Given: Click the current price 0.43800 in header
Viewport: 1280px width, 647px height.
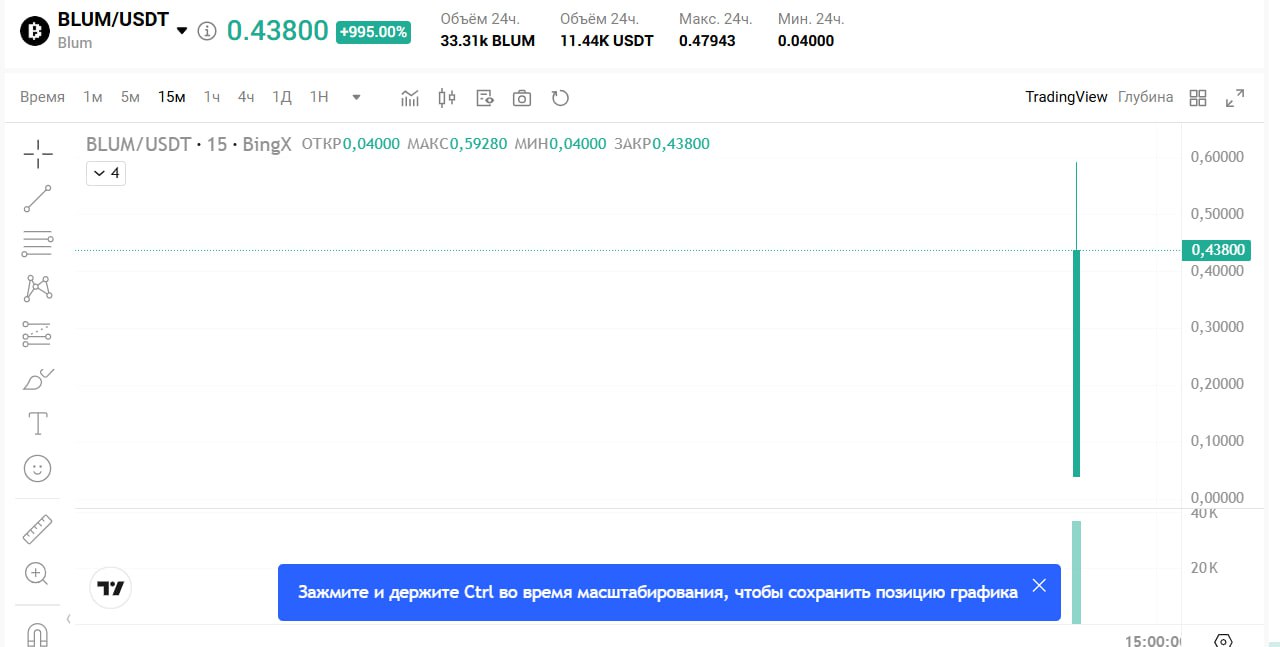Looking at the screenshot, I should tap(277, 31).
